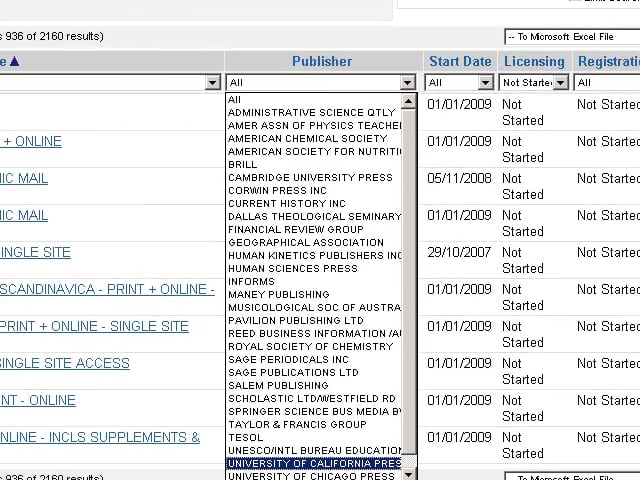Sort by Registration column header
Viewport: 640px width, 480px height.
coord(609,61)
